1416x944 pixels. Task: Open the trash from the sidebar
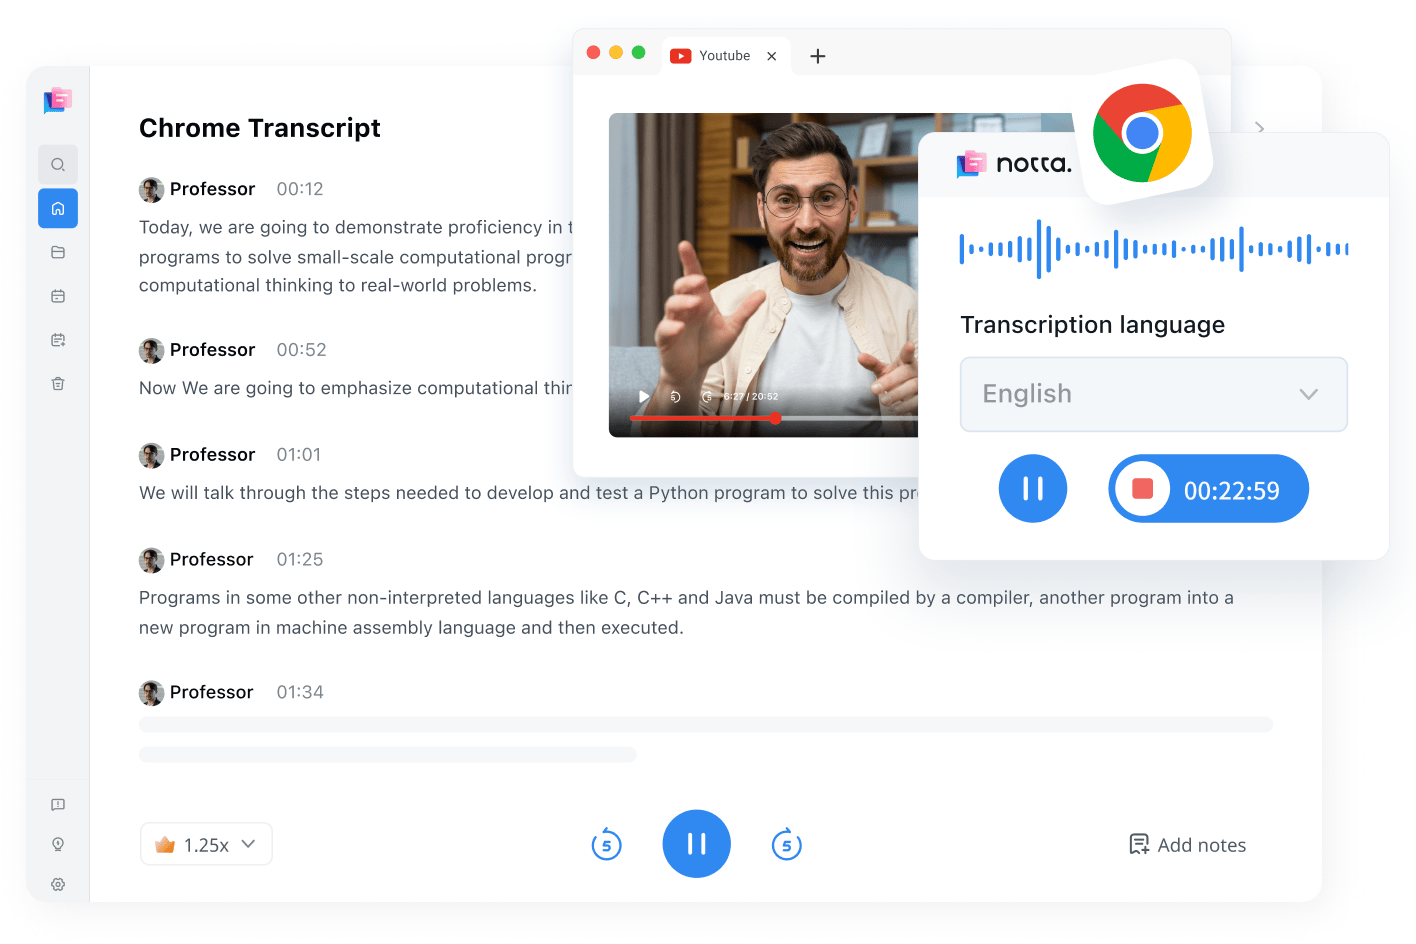(x=58, y=383)
